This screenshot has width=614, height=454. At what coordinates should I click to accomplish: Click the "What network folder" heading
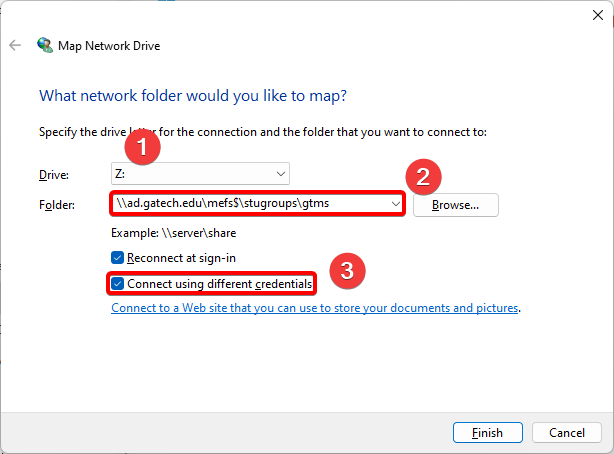pos(192,96)
